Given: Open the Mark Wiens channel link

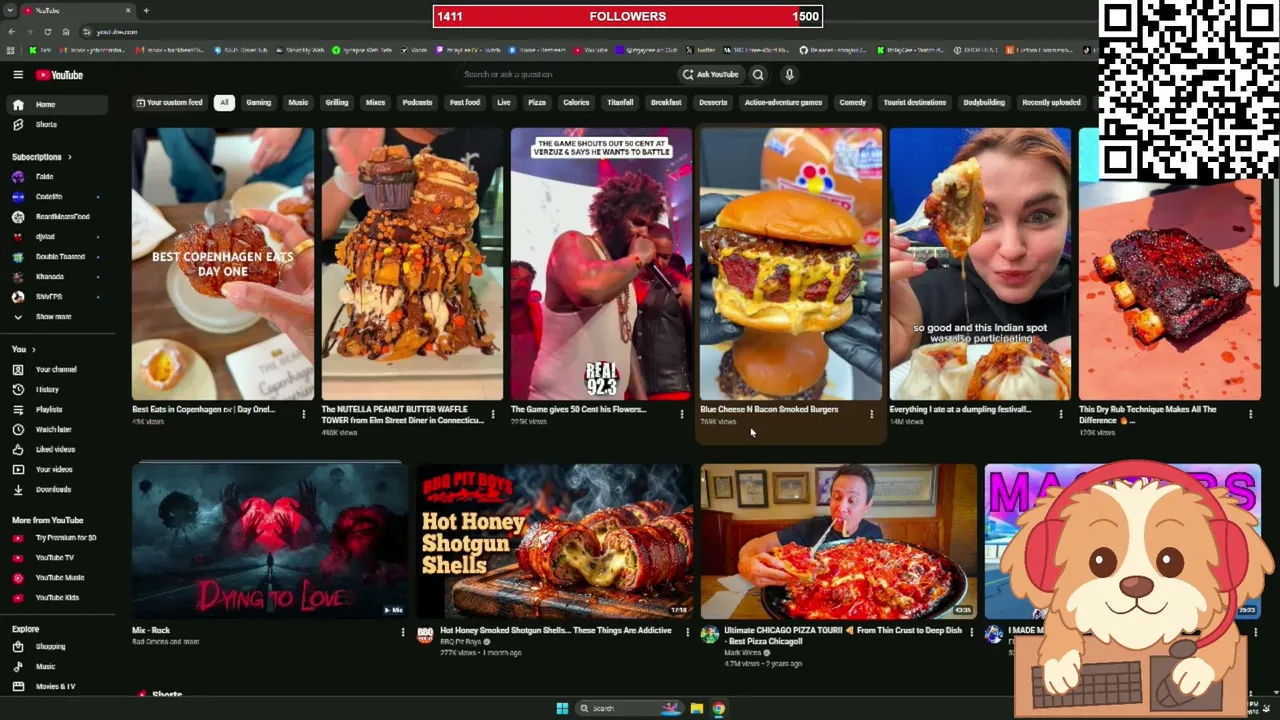Looking at the screenshot, I should coord(743,653).
